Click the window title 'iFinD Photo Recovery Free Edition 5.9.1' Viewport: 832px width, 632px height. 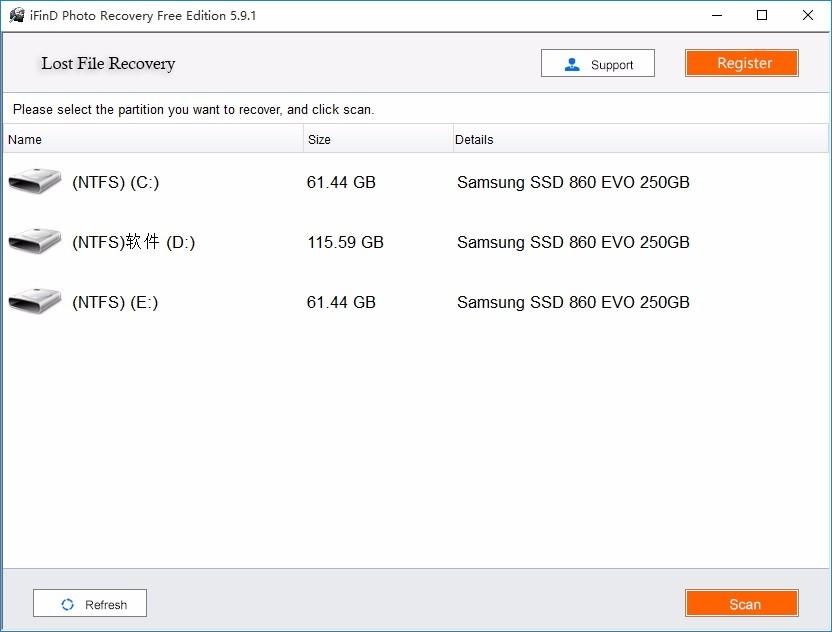(x=143, y=15)
